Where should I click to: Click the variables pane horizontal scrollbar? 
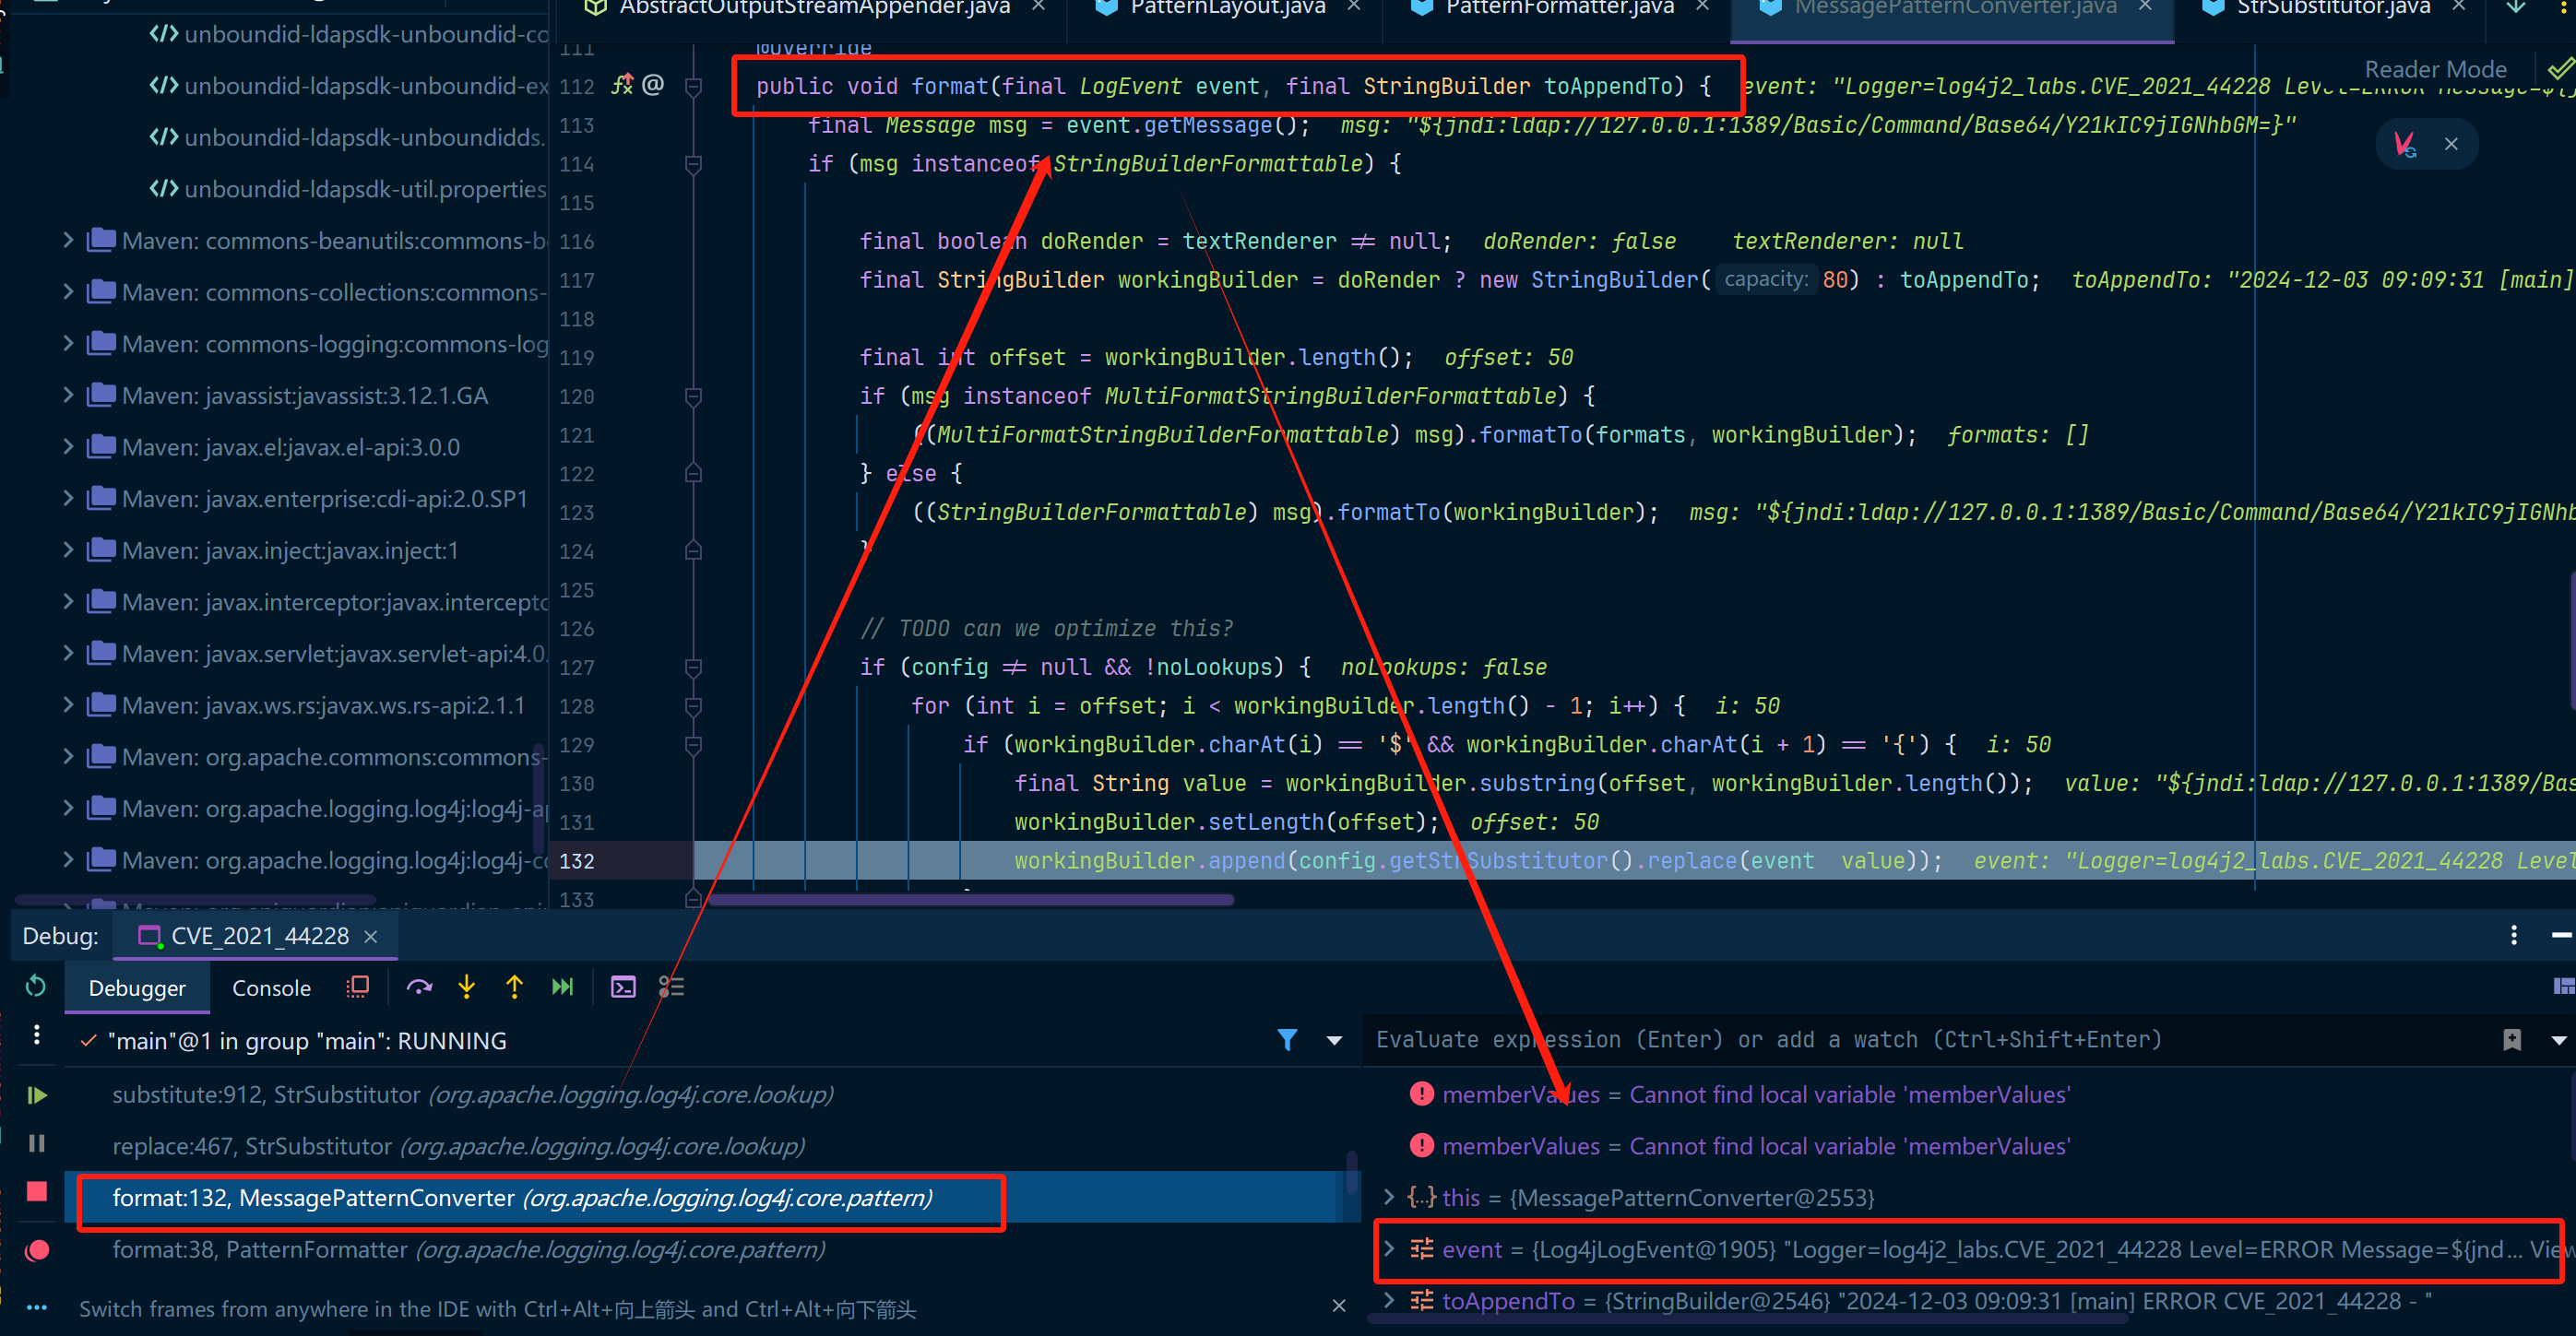(1747, 1321)
